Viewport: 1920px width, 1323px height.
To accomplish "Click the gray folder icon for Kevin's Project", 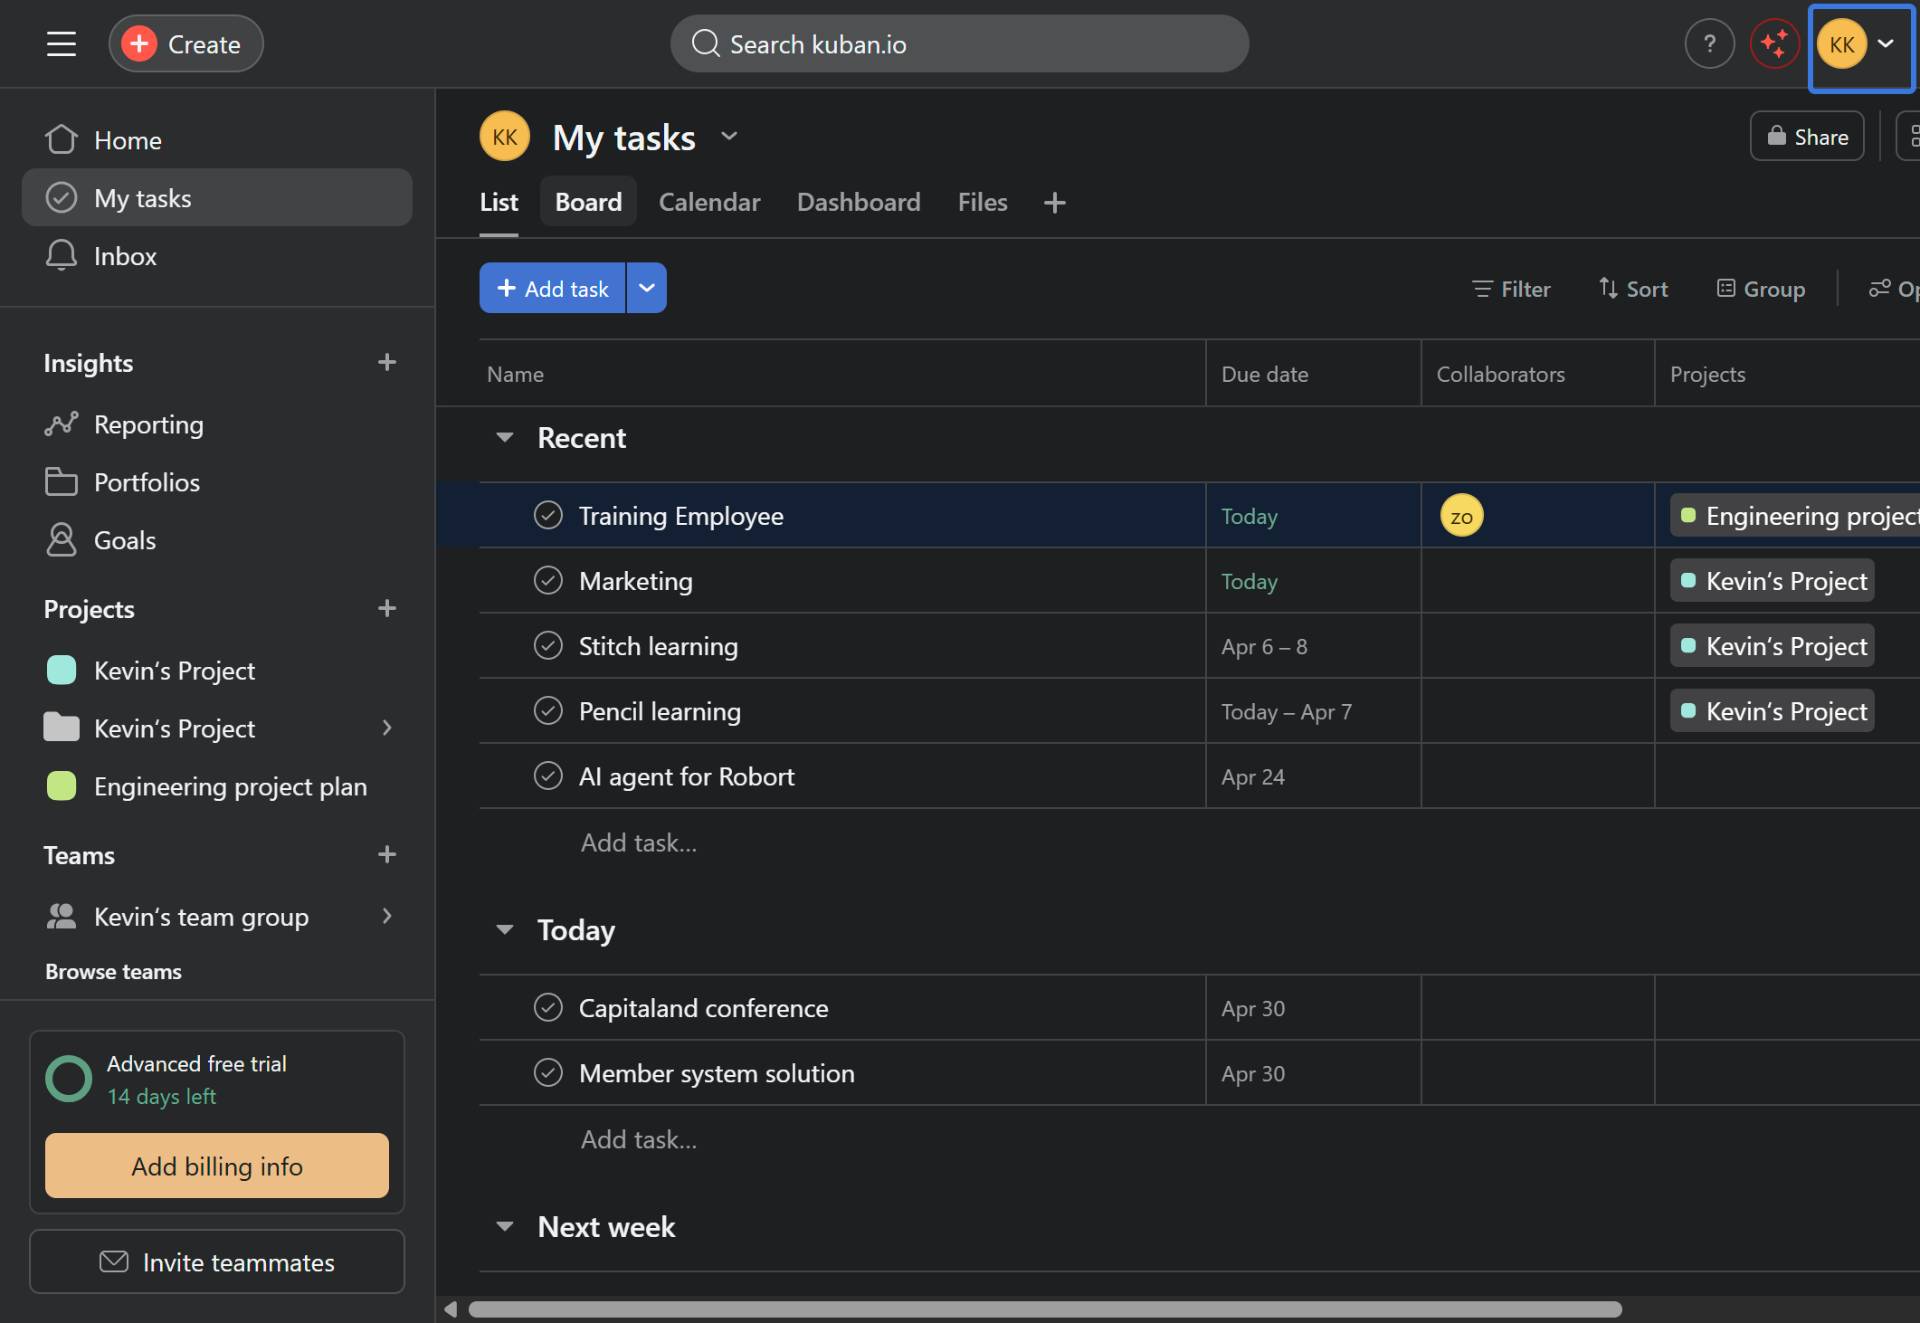I will coord(61,728).
